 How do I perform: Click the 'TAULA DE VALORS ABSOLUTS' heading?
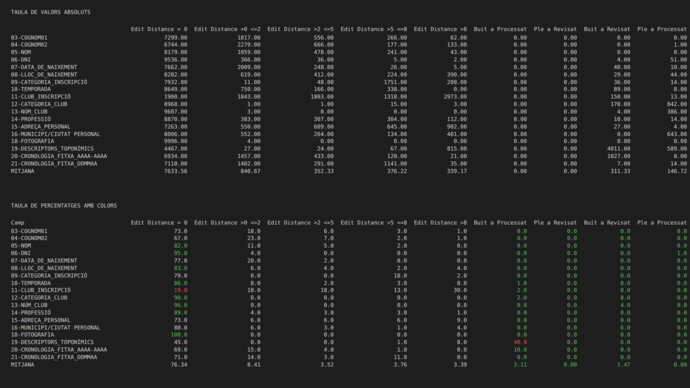51,12
